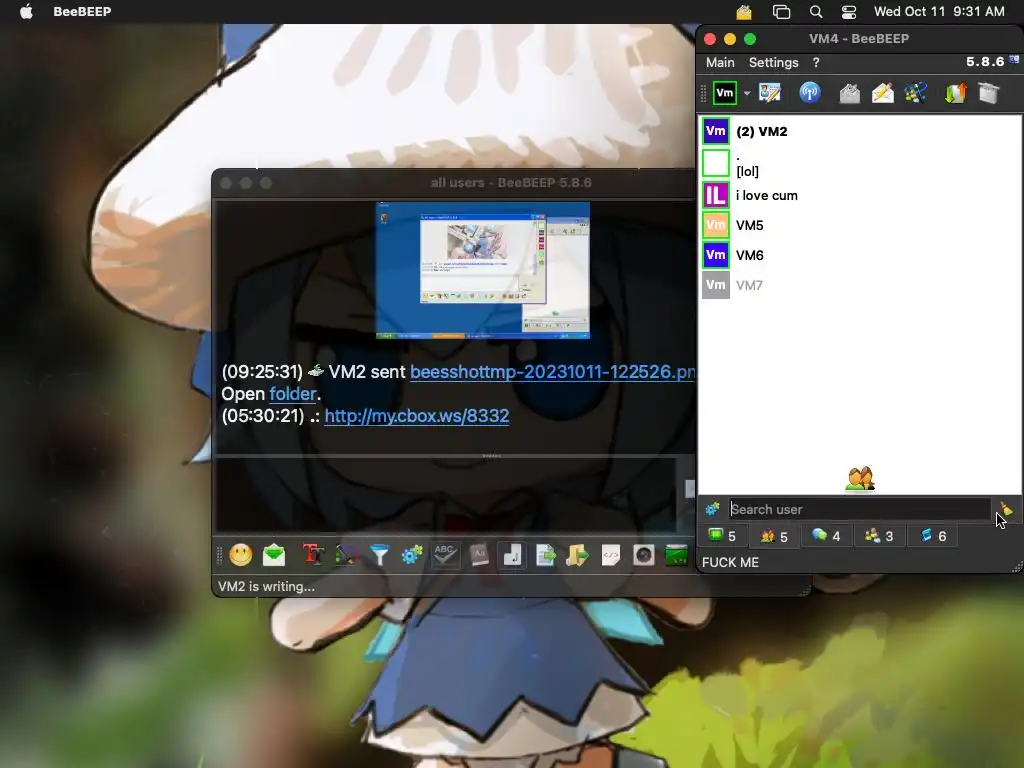Image resolution: width=1024 pixels, height=768 pixels.
Task: Click the send folder icon with green arrow
Action: 577,555
